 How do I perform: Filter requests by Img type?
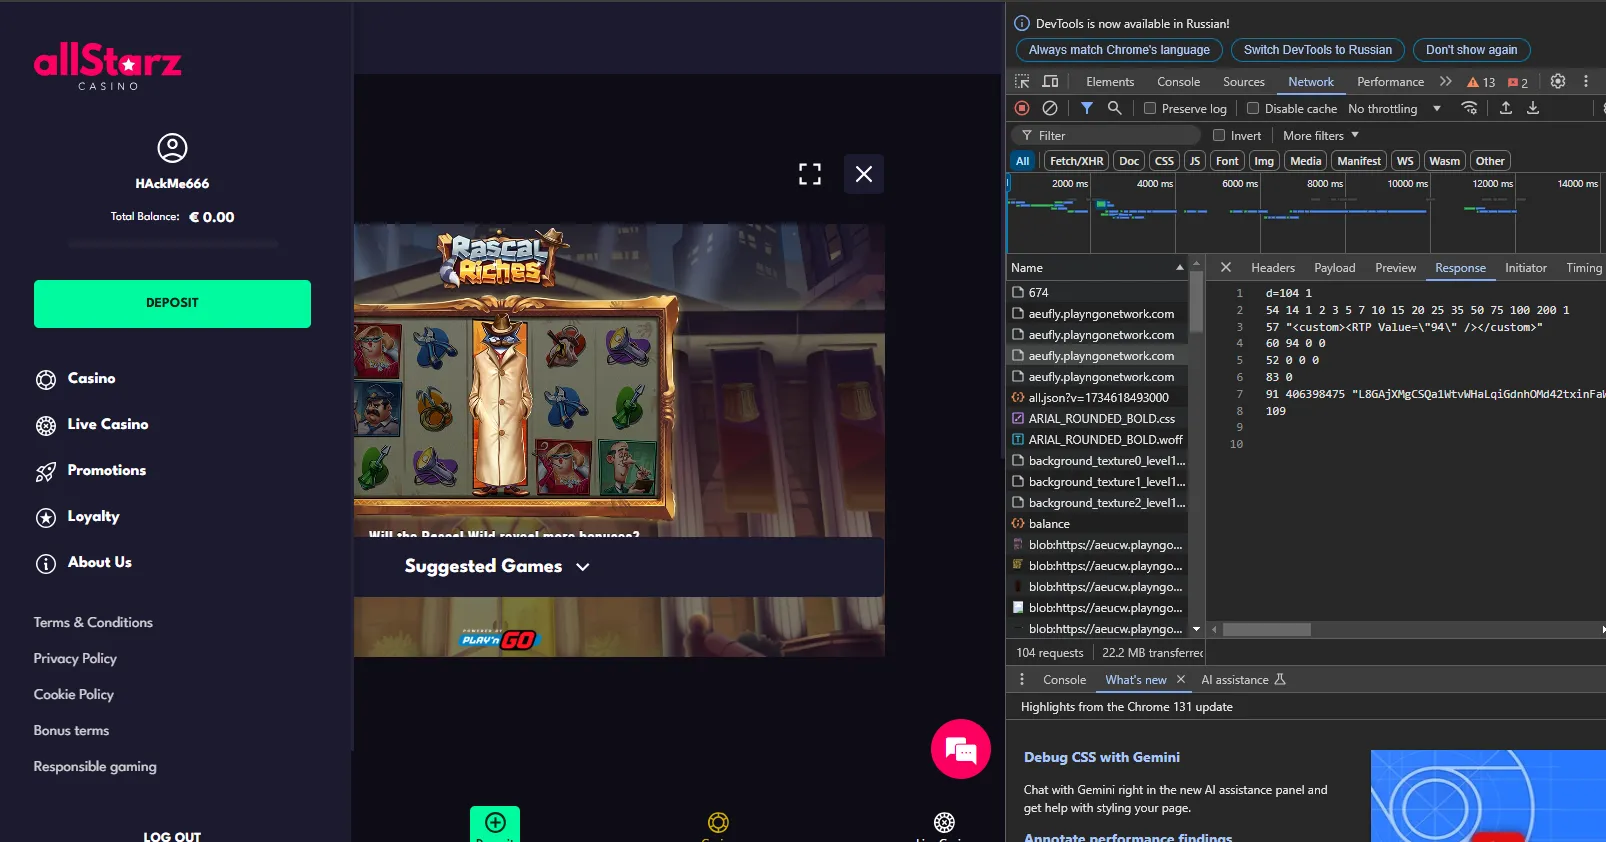click(x=1264, y=161)
